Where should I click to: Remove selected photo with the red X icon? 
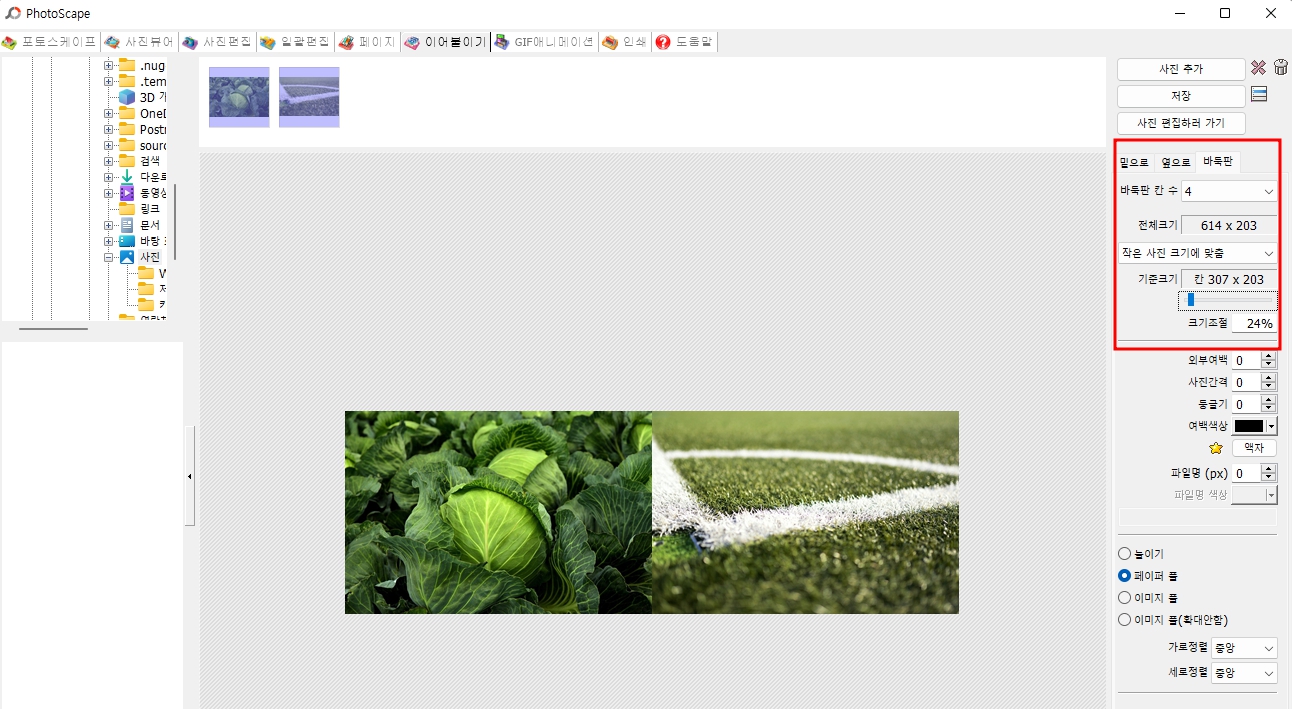[1259, 68]
